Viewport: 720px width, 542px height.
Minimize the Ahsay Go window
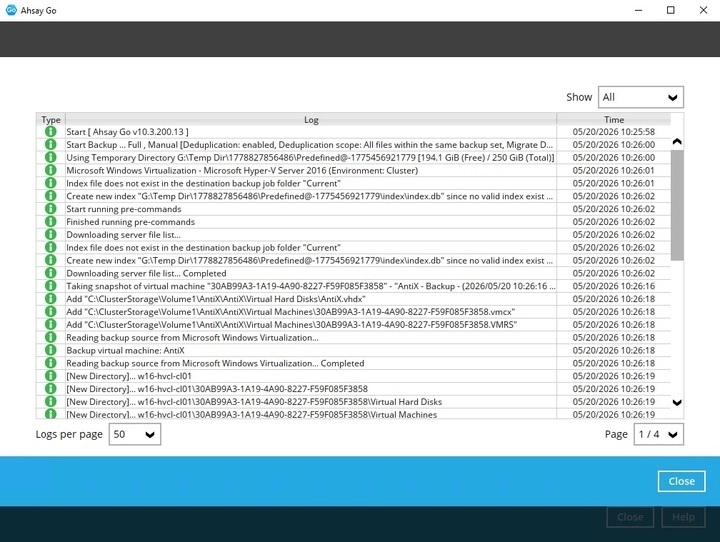(638, 10)
